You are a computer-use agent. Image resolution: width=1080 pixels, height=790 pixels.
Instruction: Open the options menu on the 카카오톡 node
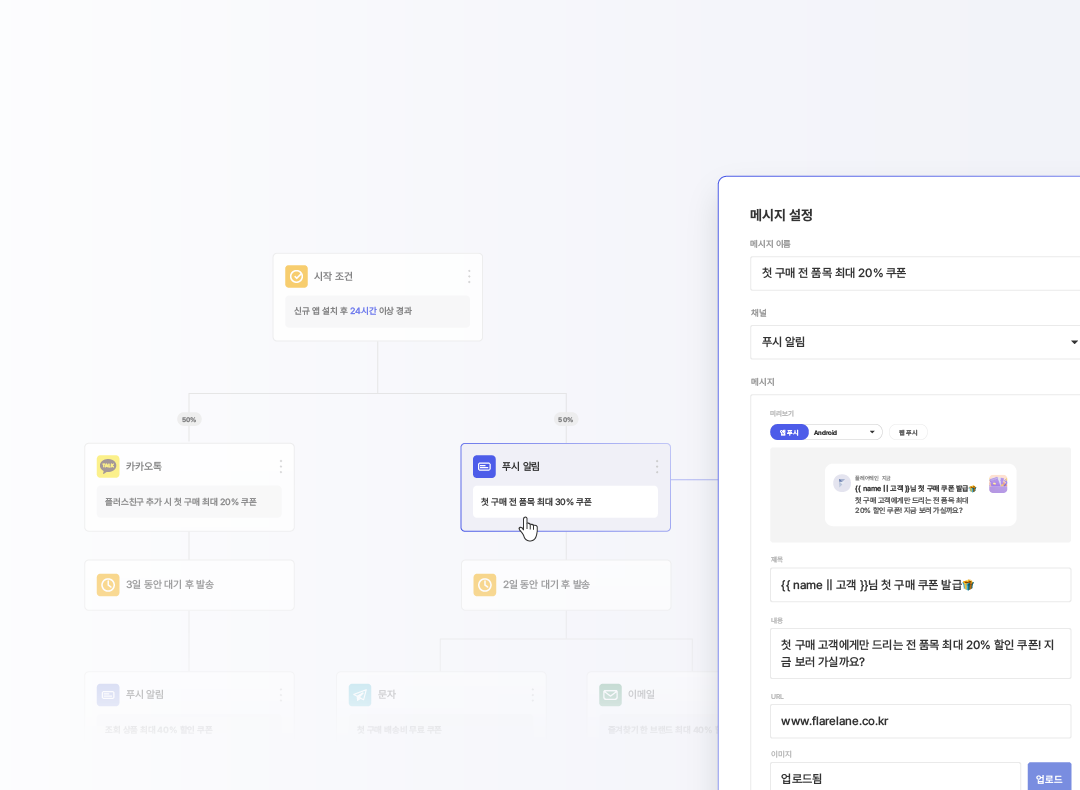tap(281, 466)
